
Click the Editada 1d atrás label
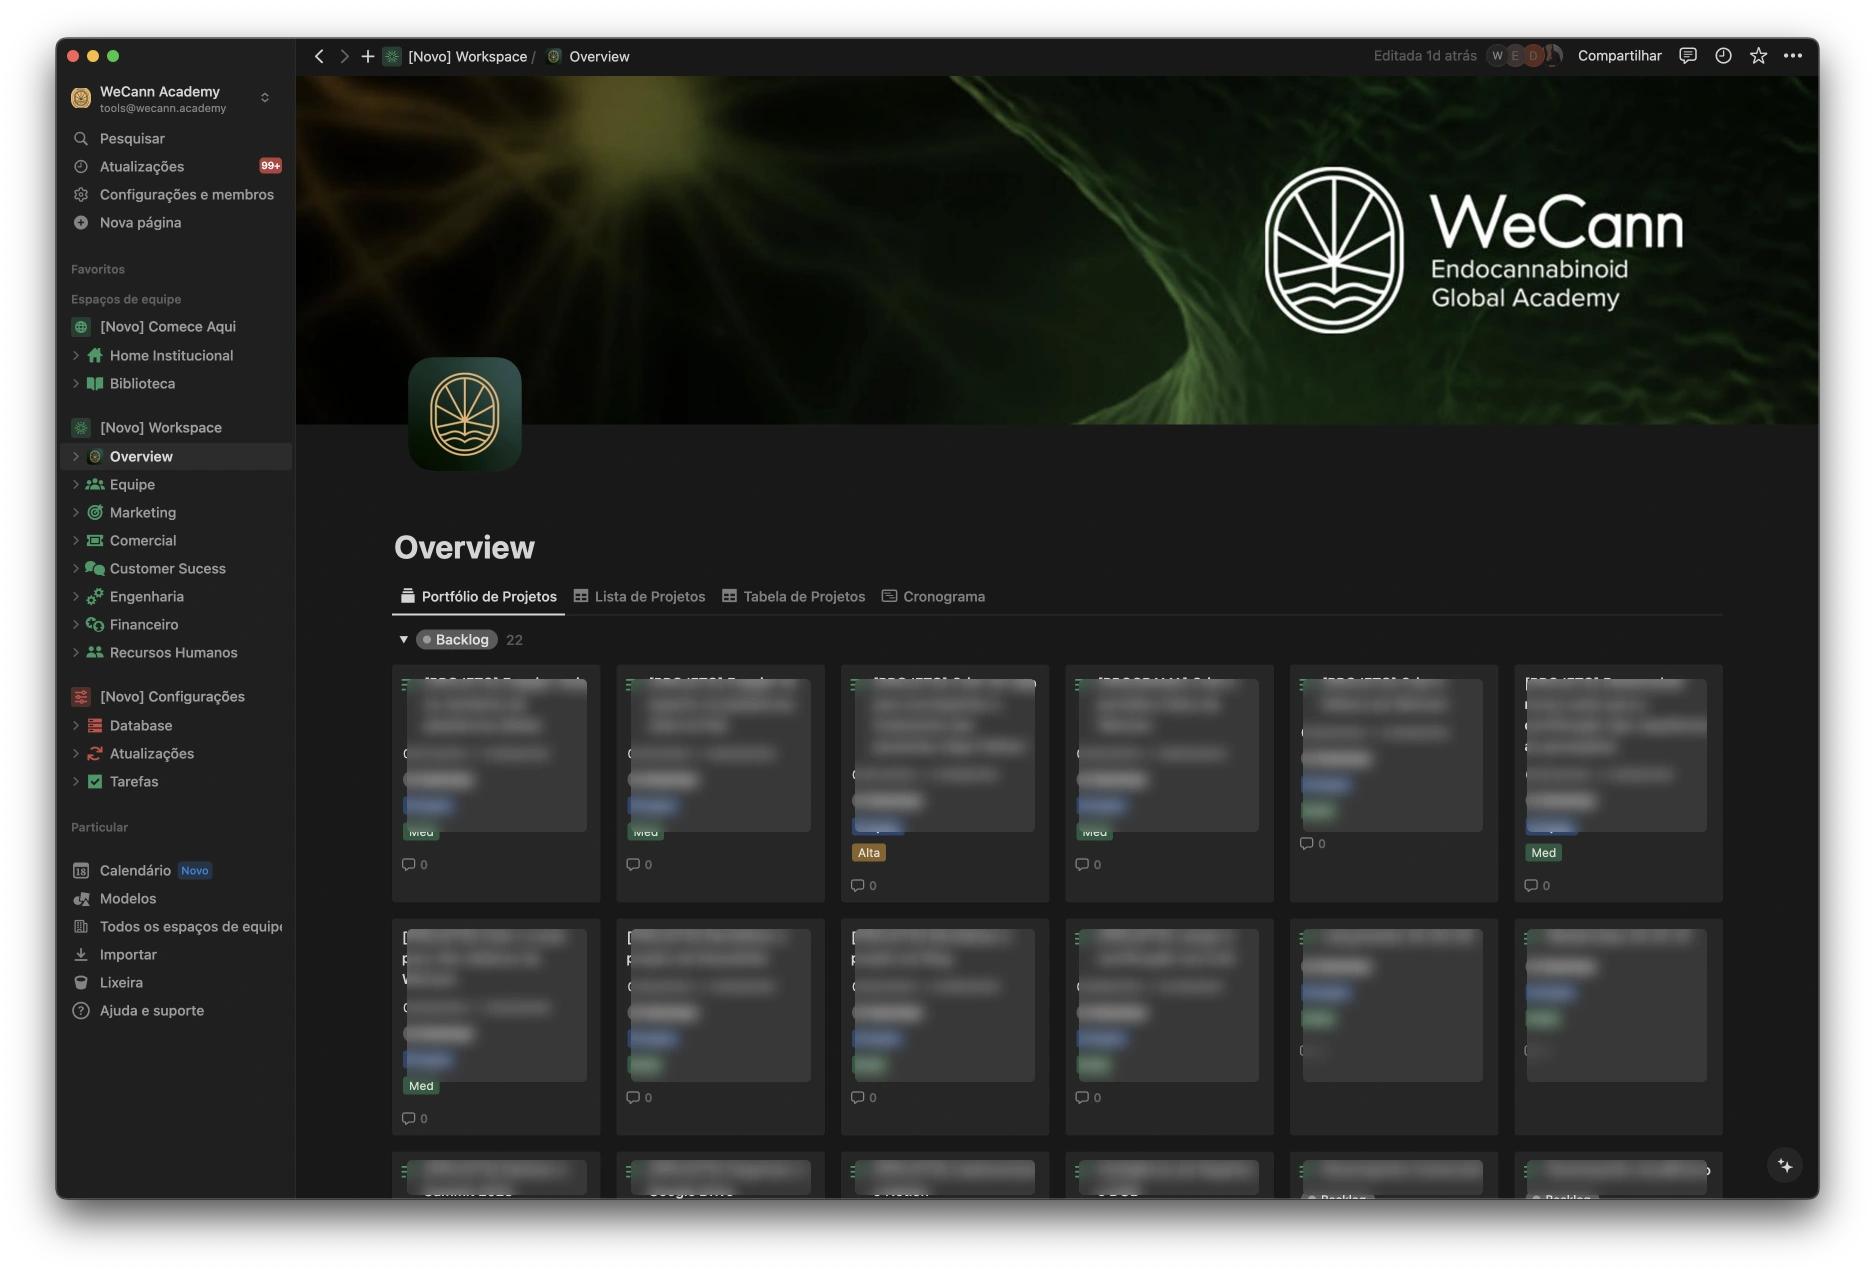click(1425, 56)
